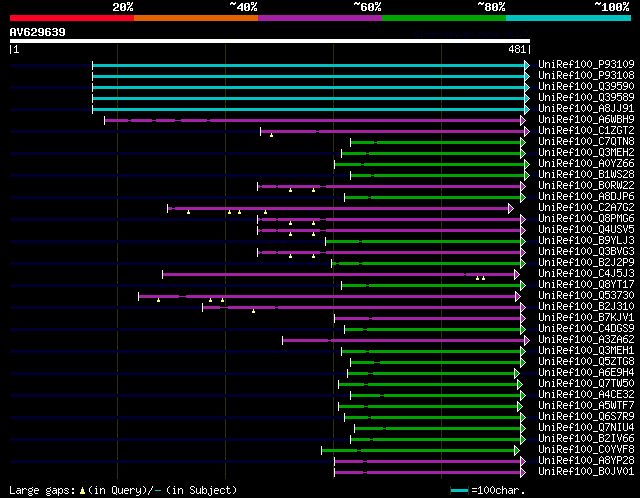Click the yellow gap marker under UniRef100_C1ZGT2
This screenshot has width=640, height=498.
271,135
